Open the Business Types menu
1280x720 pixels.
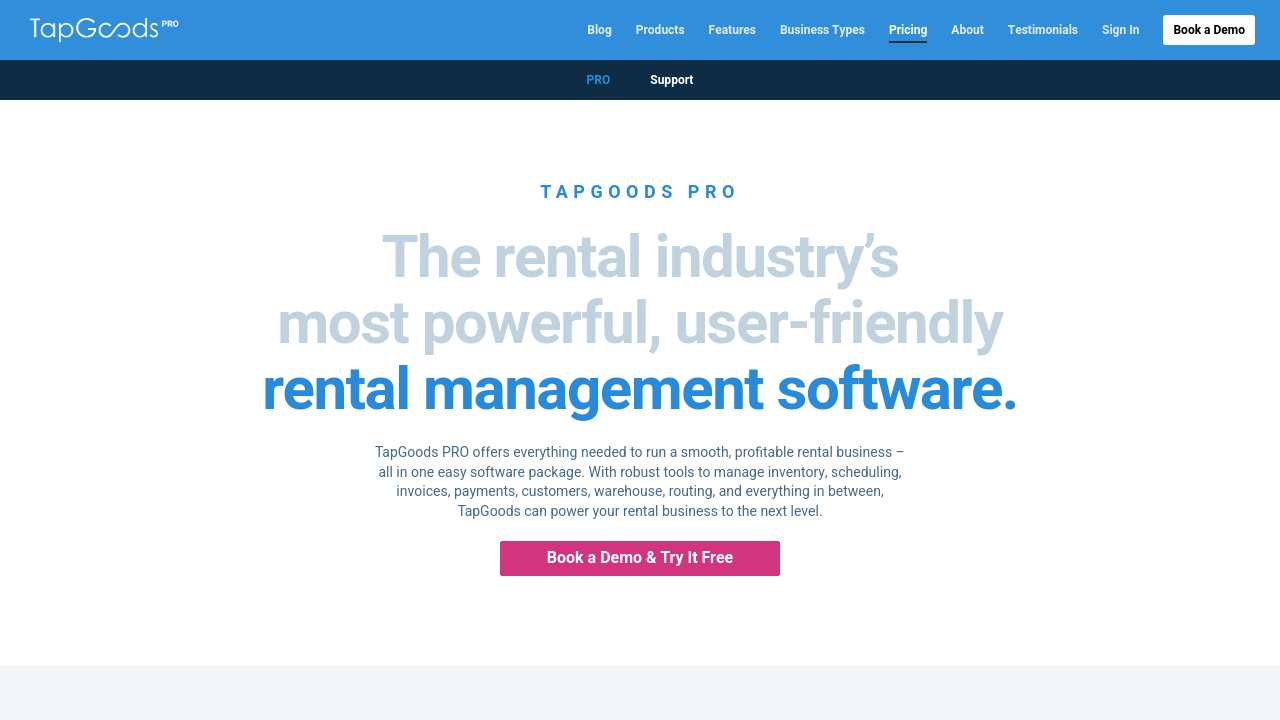pyautogui.click(x=822, y=30)
